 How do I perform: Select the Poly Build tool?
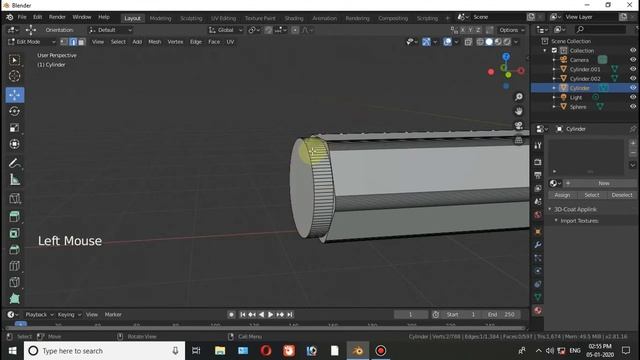pyautogui.click(x=14, y=298)
